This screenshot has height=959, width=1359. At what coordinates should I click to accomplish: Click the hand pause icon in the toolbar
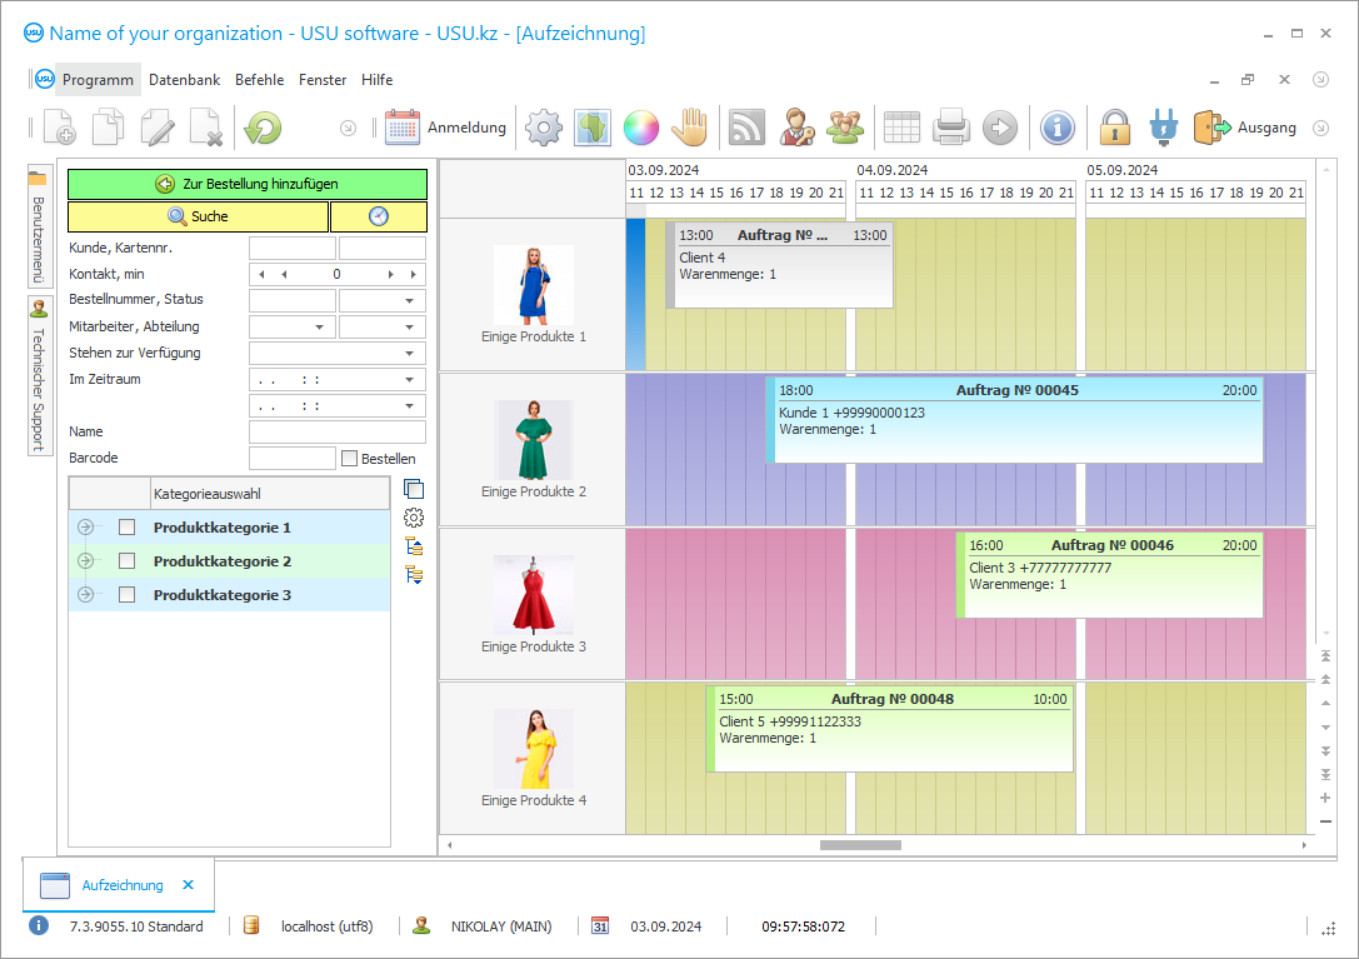690,127
